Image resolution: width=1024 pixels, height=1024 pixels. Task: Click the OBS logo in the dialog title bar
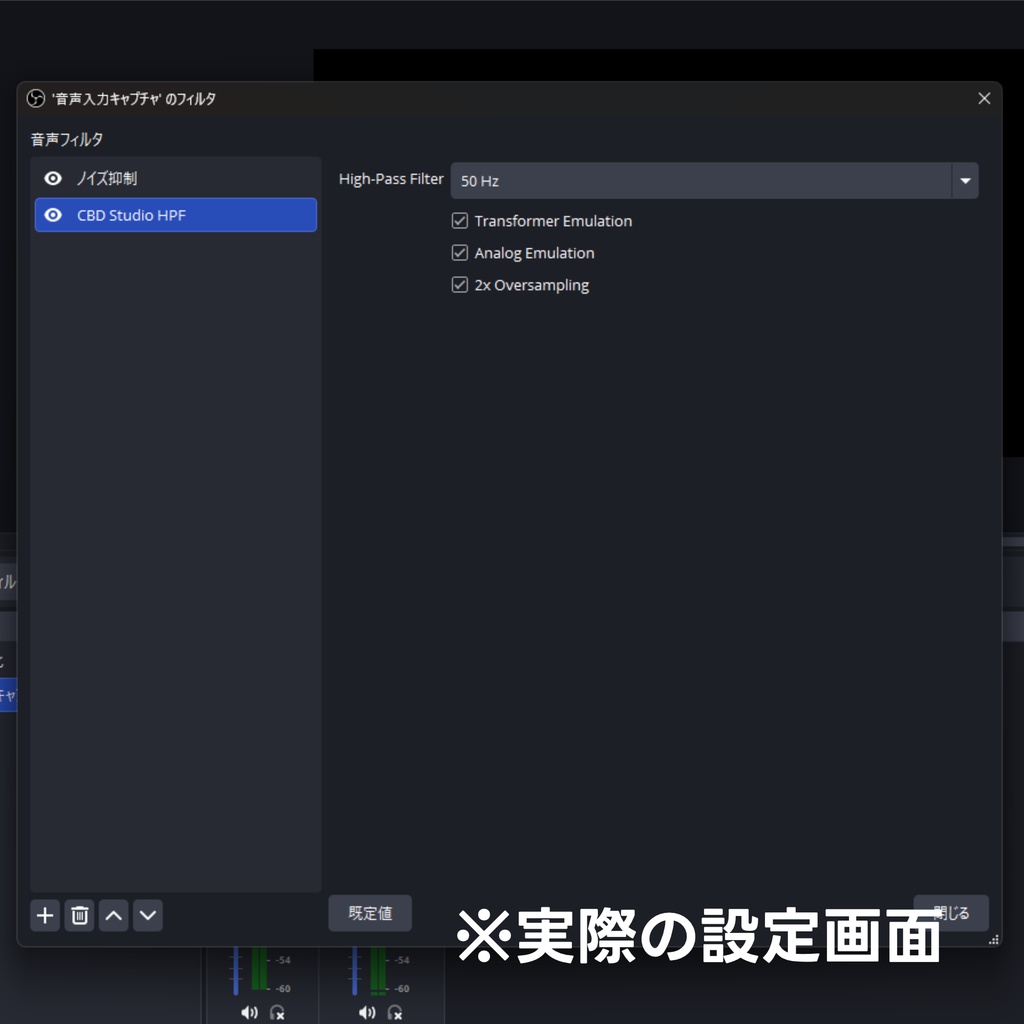36,98
